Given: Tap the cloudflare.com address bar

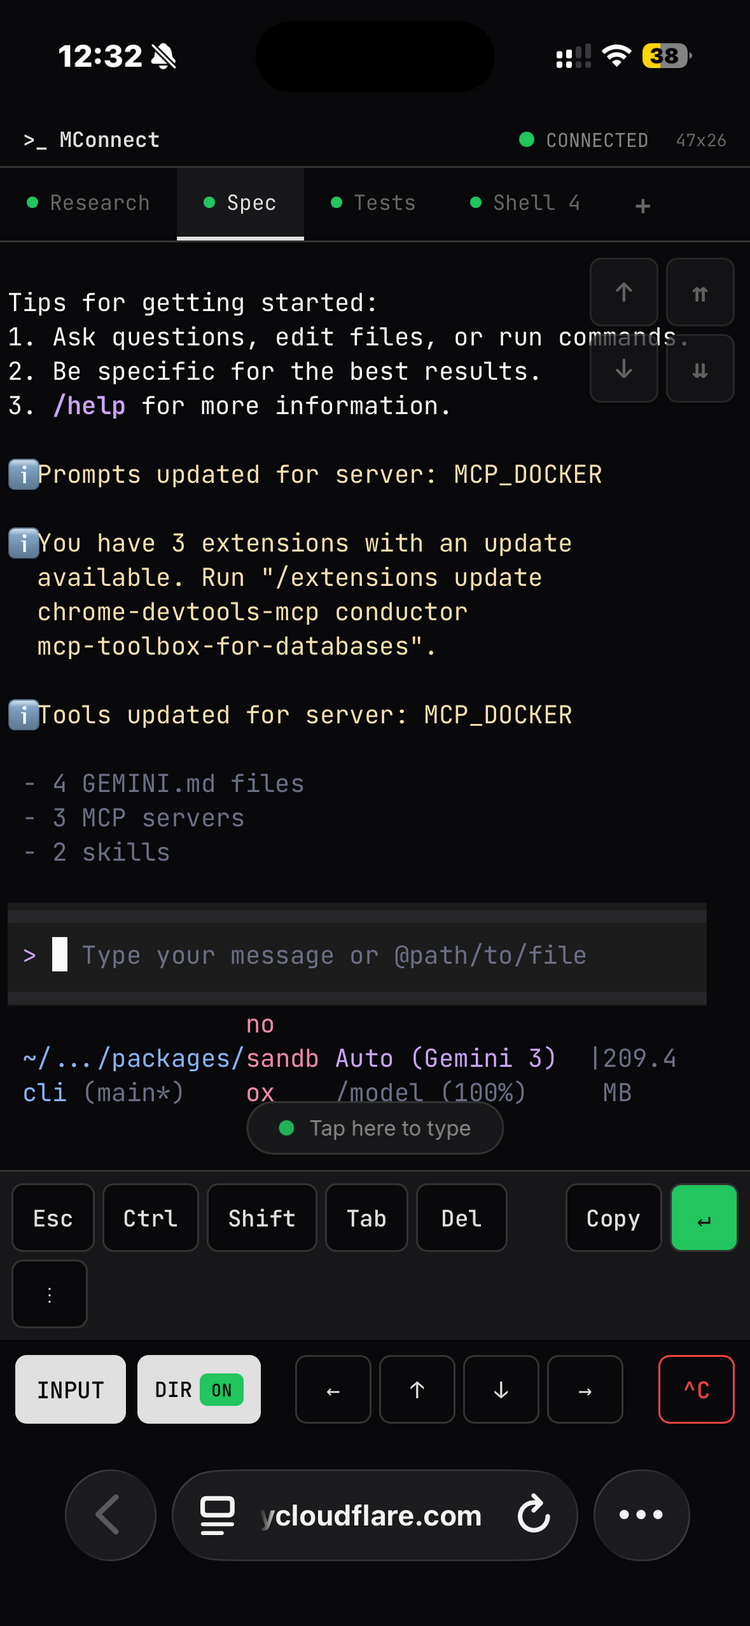Looking at the screenshot, I should (x=375, y=1515).
